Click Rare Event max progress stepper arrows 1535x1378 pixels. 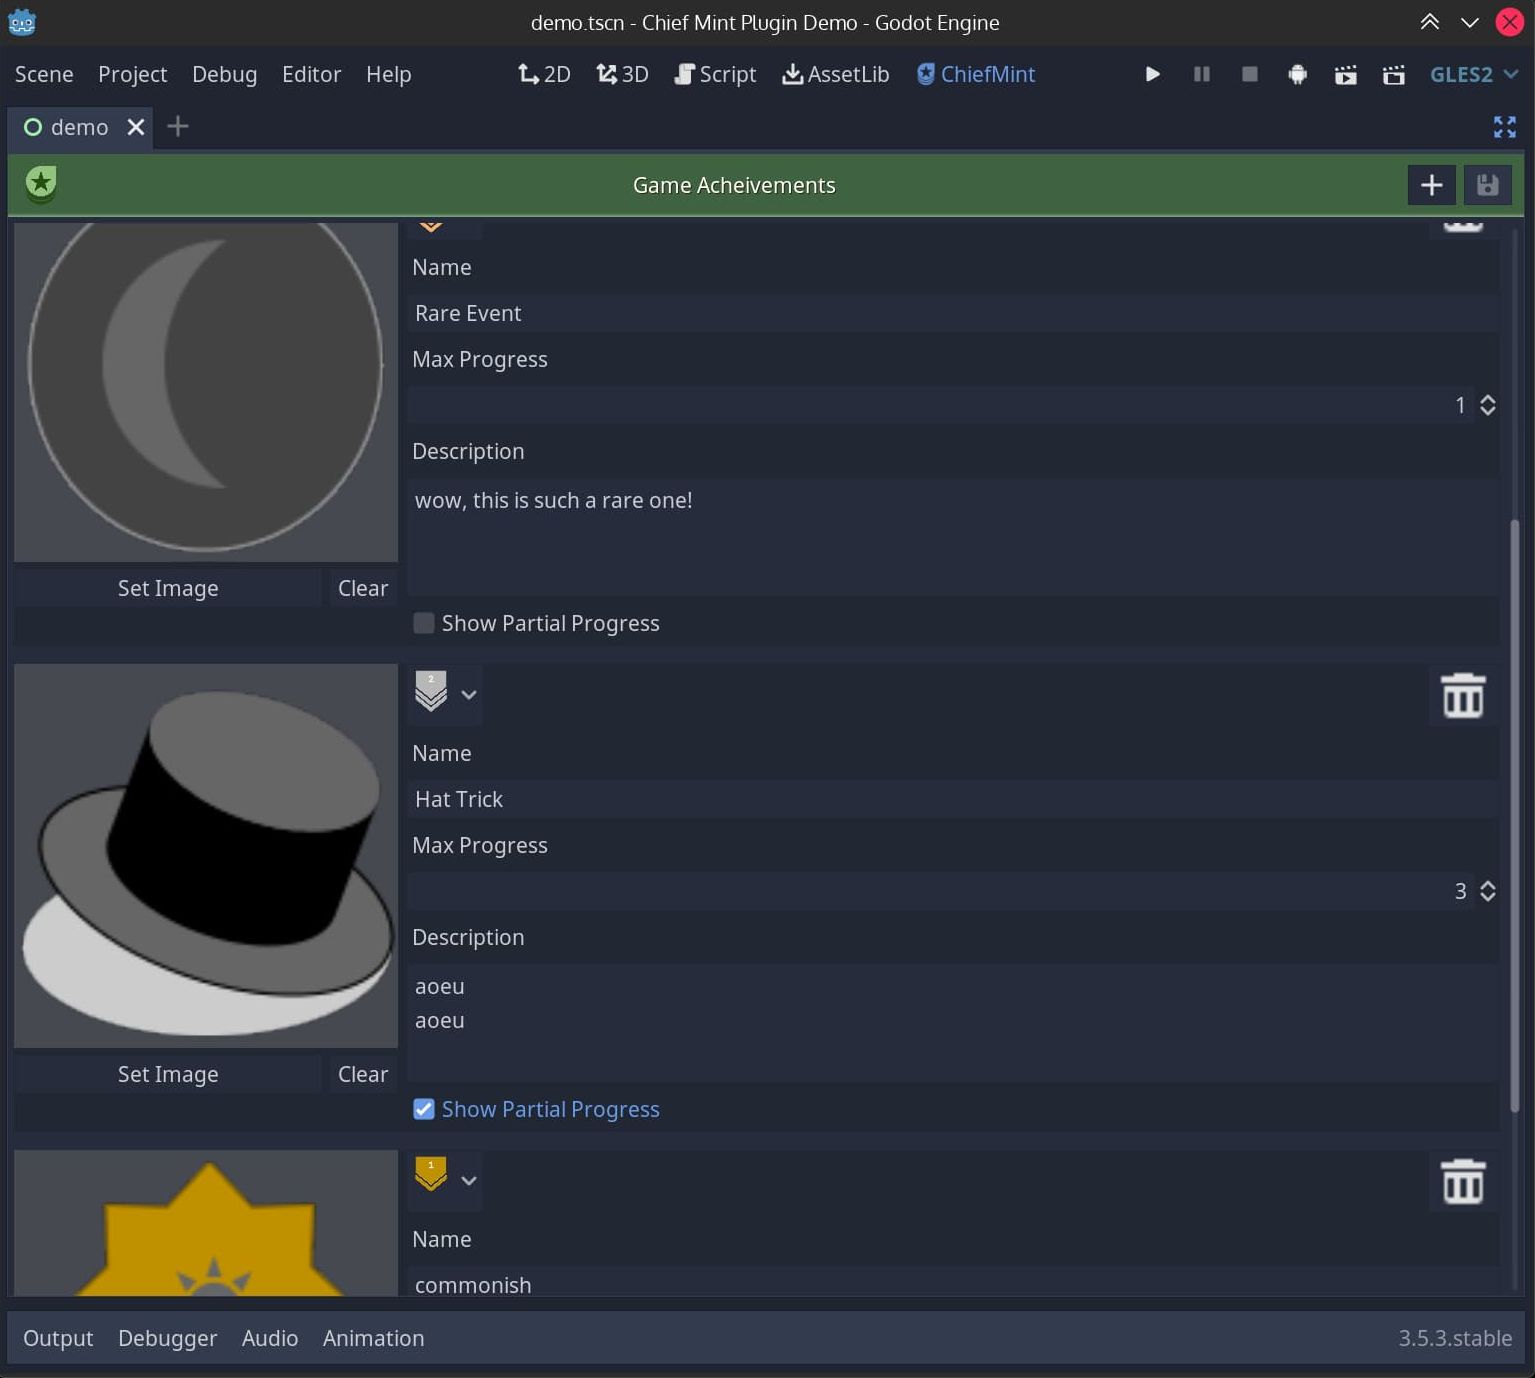(x=1487, y=405)
